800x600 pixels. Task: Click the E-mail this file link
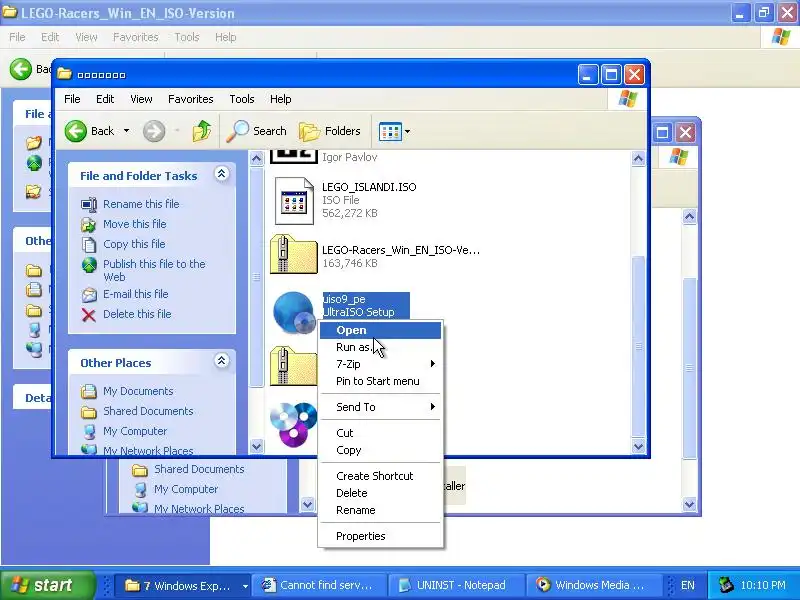click(136, 294)
